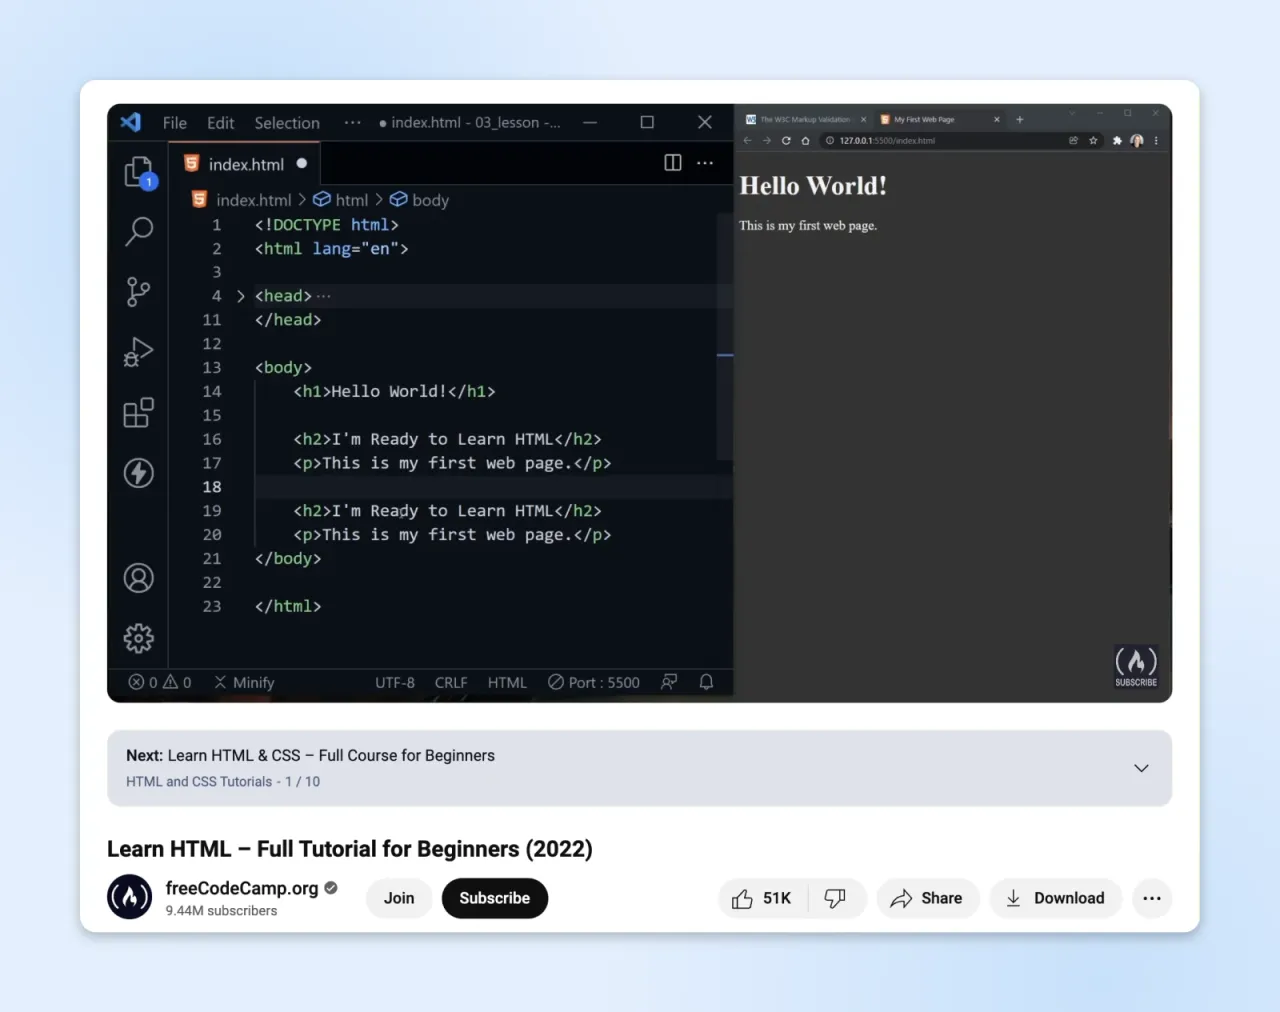Viewport: 1280px width, 1012px height.
Task: Click the video title text
Action: 350,849
